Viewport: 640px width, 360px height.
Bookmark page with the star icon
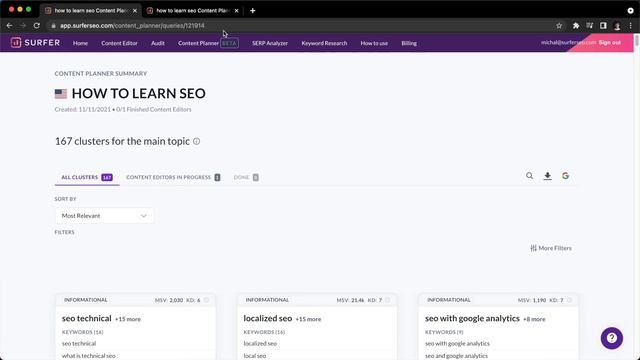tap(559, 26)
